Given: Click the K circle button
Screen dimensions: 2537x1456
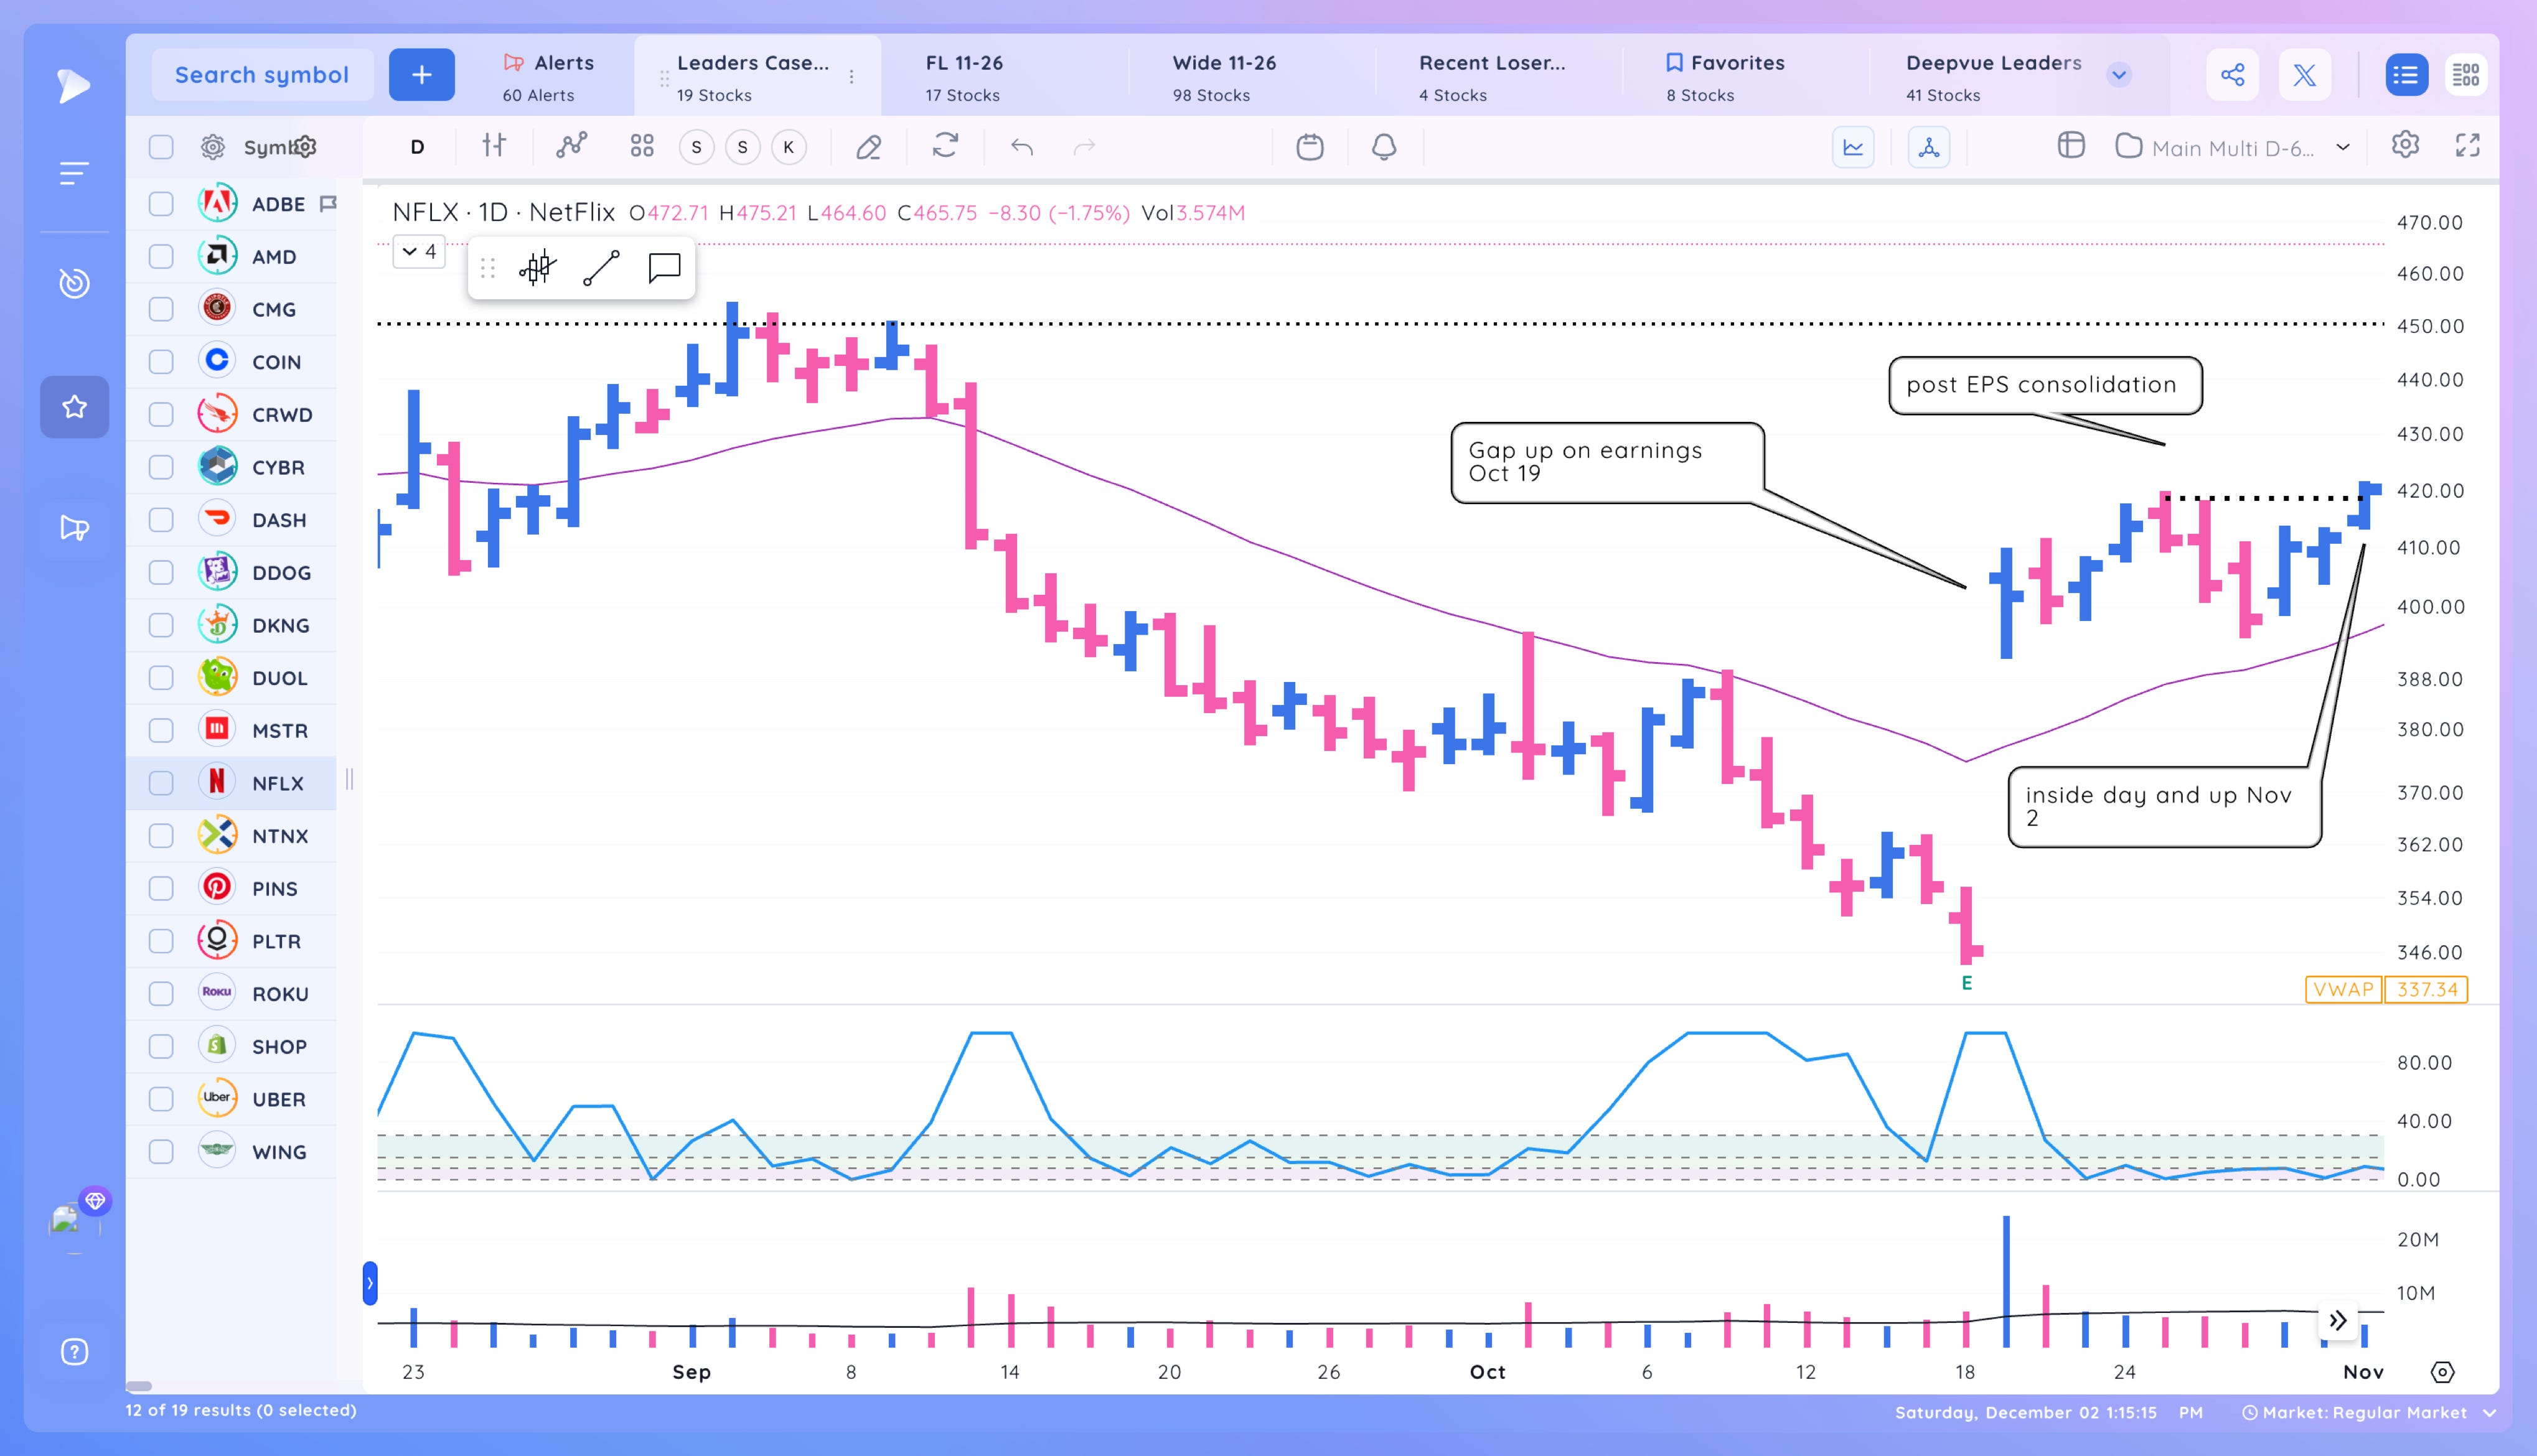Looking at the screenshot, I should [x=788, y=147].
